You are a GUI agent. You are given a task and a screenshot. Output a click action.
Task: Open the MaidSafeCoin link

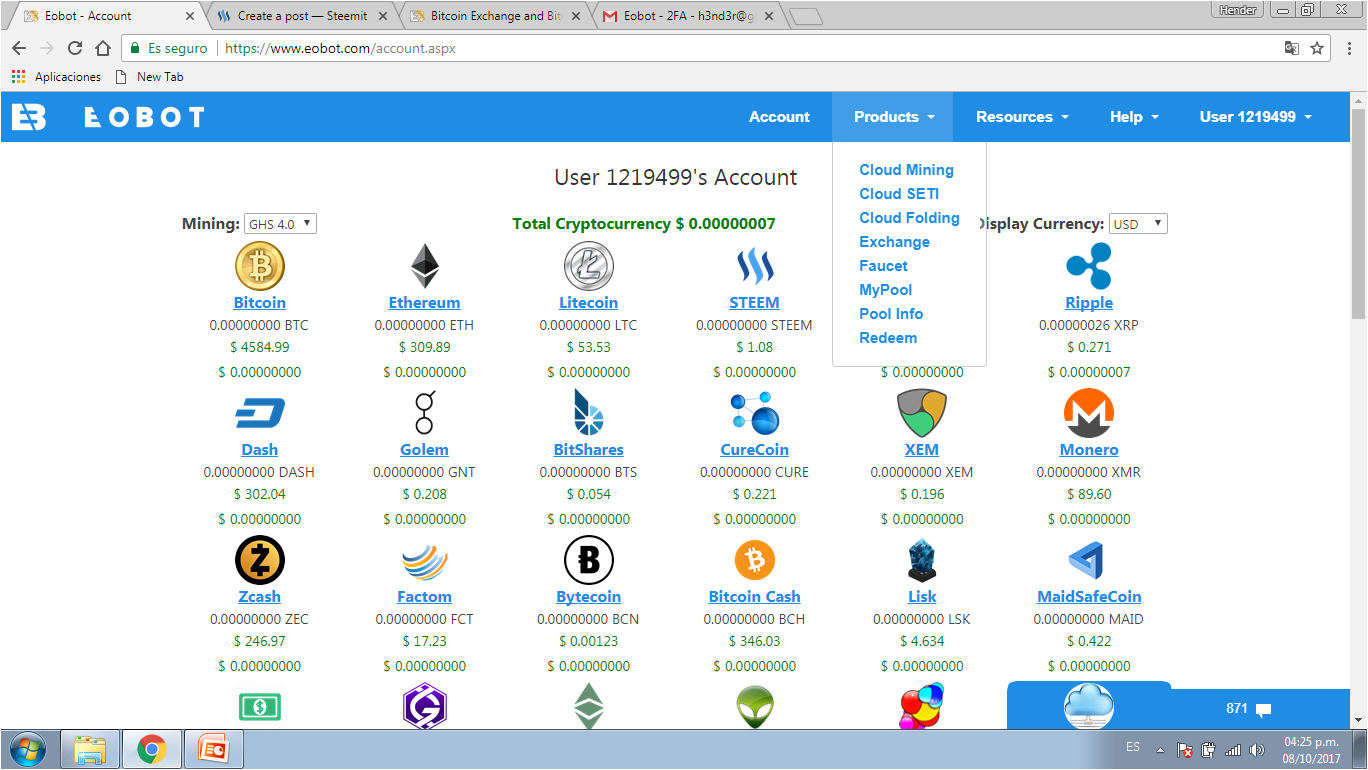click(x=1089, y=597)
